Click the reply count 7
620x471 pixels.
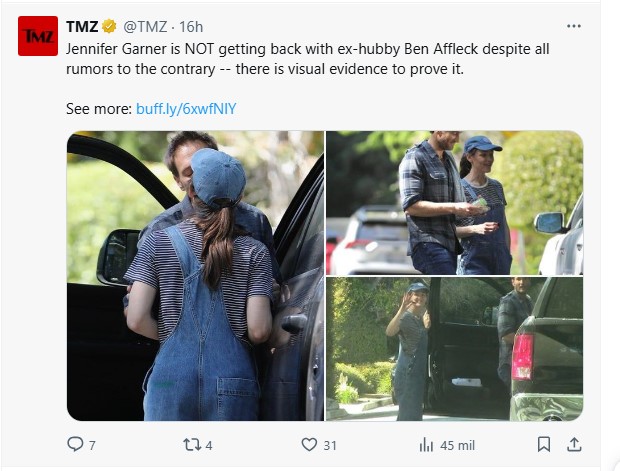click(x=92, y=446)
